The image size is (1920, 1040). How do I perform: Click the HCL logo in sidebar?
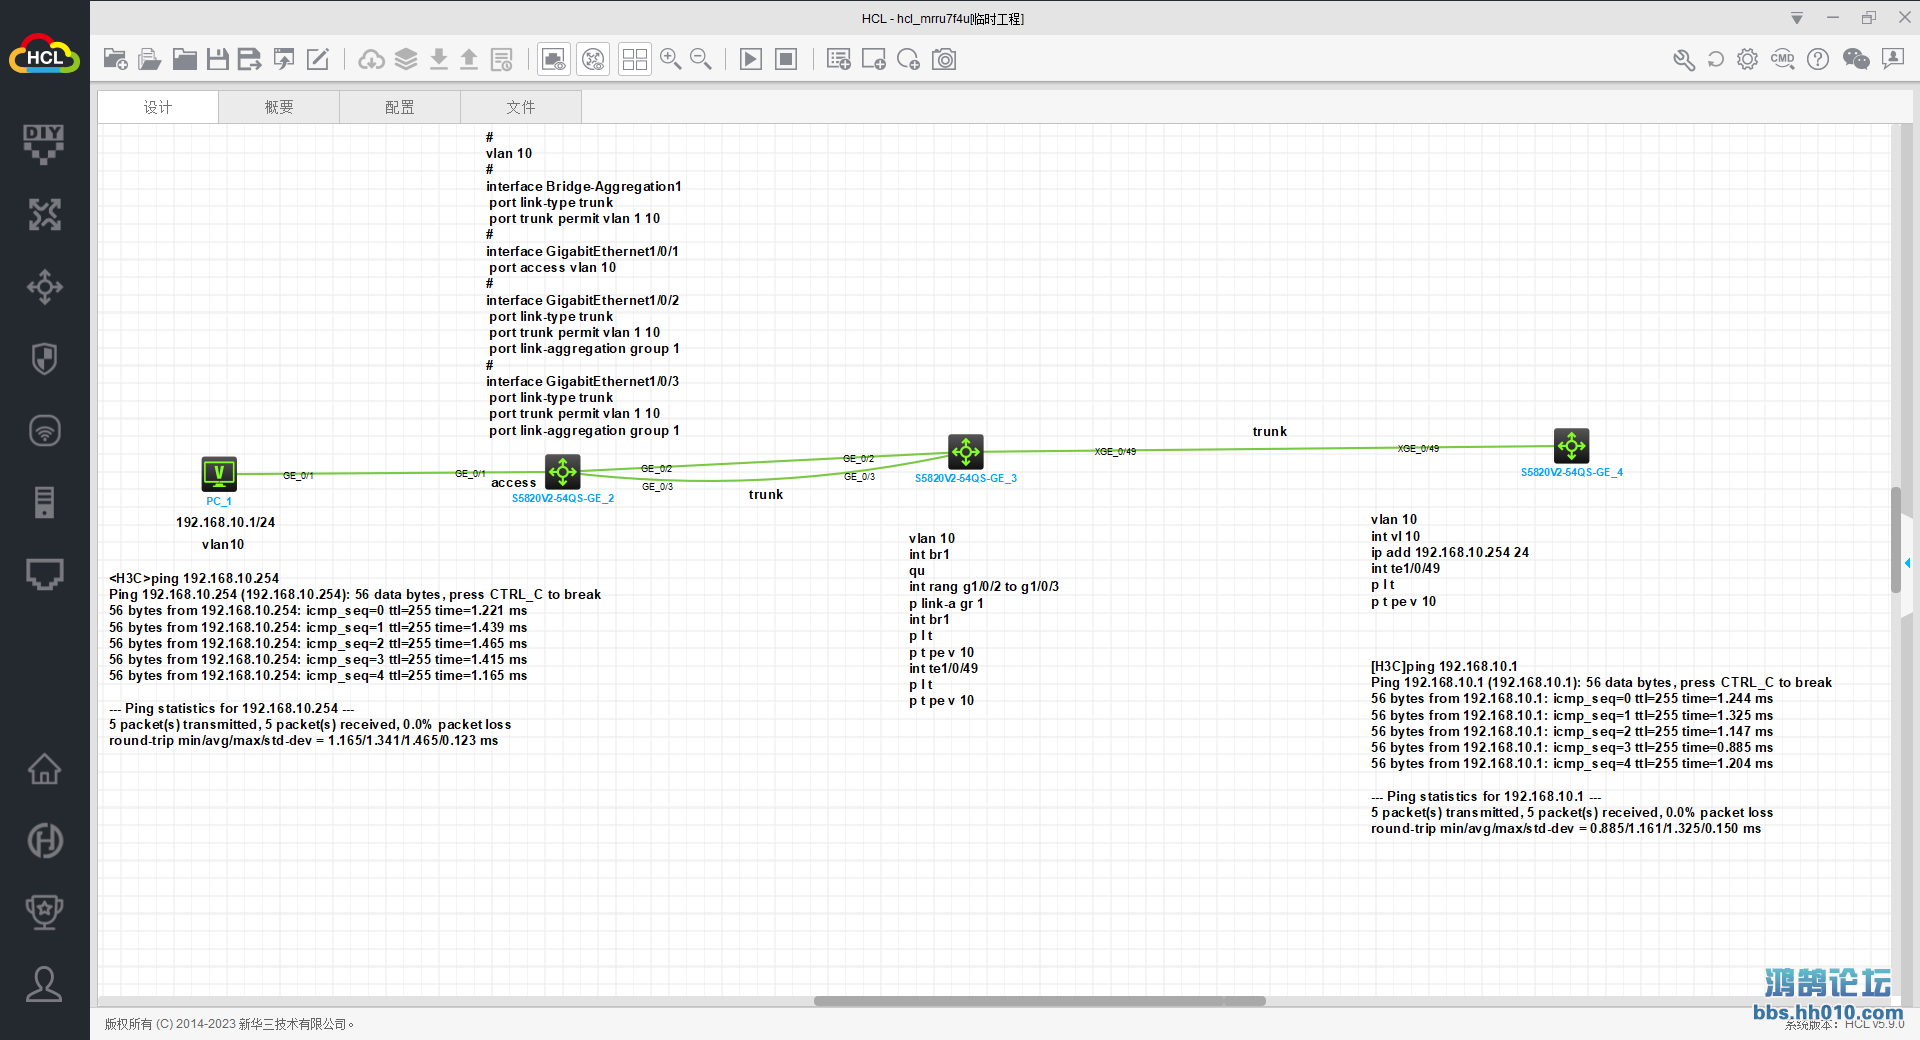point(44,56)
